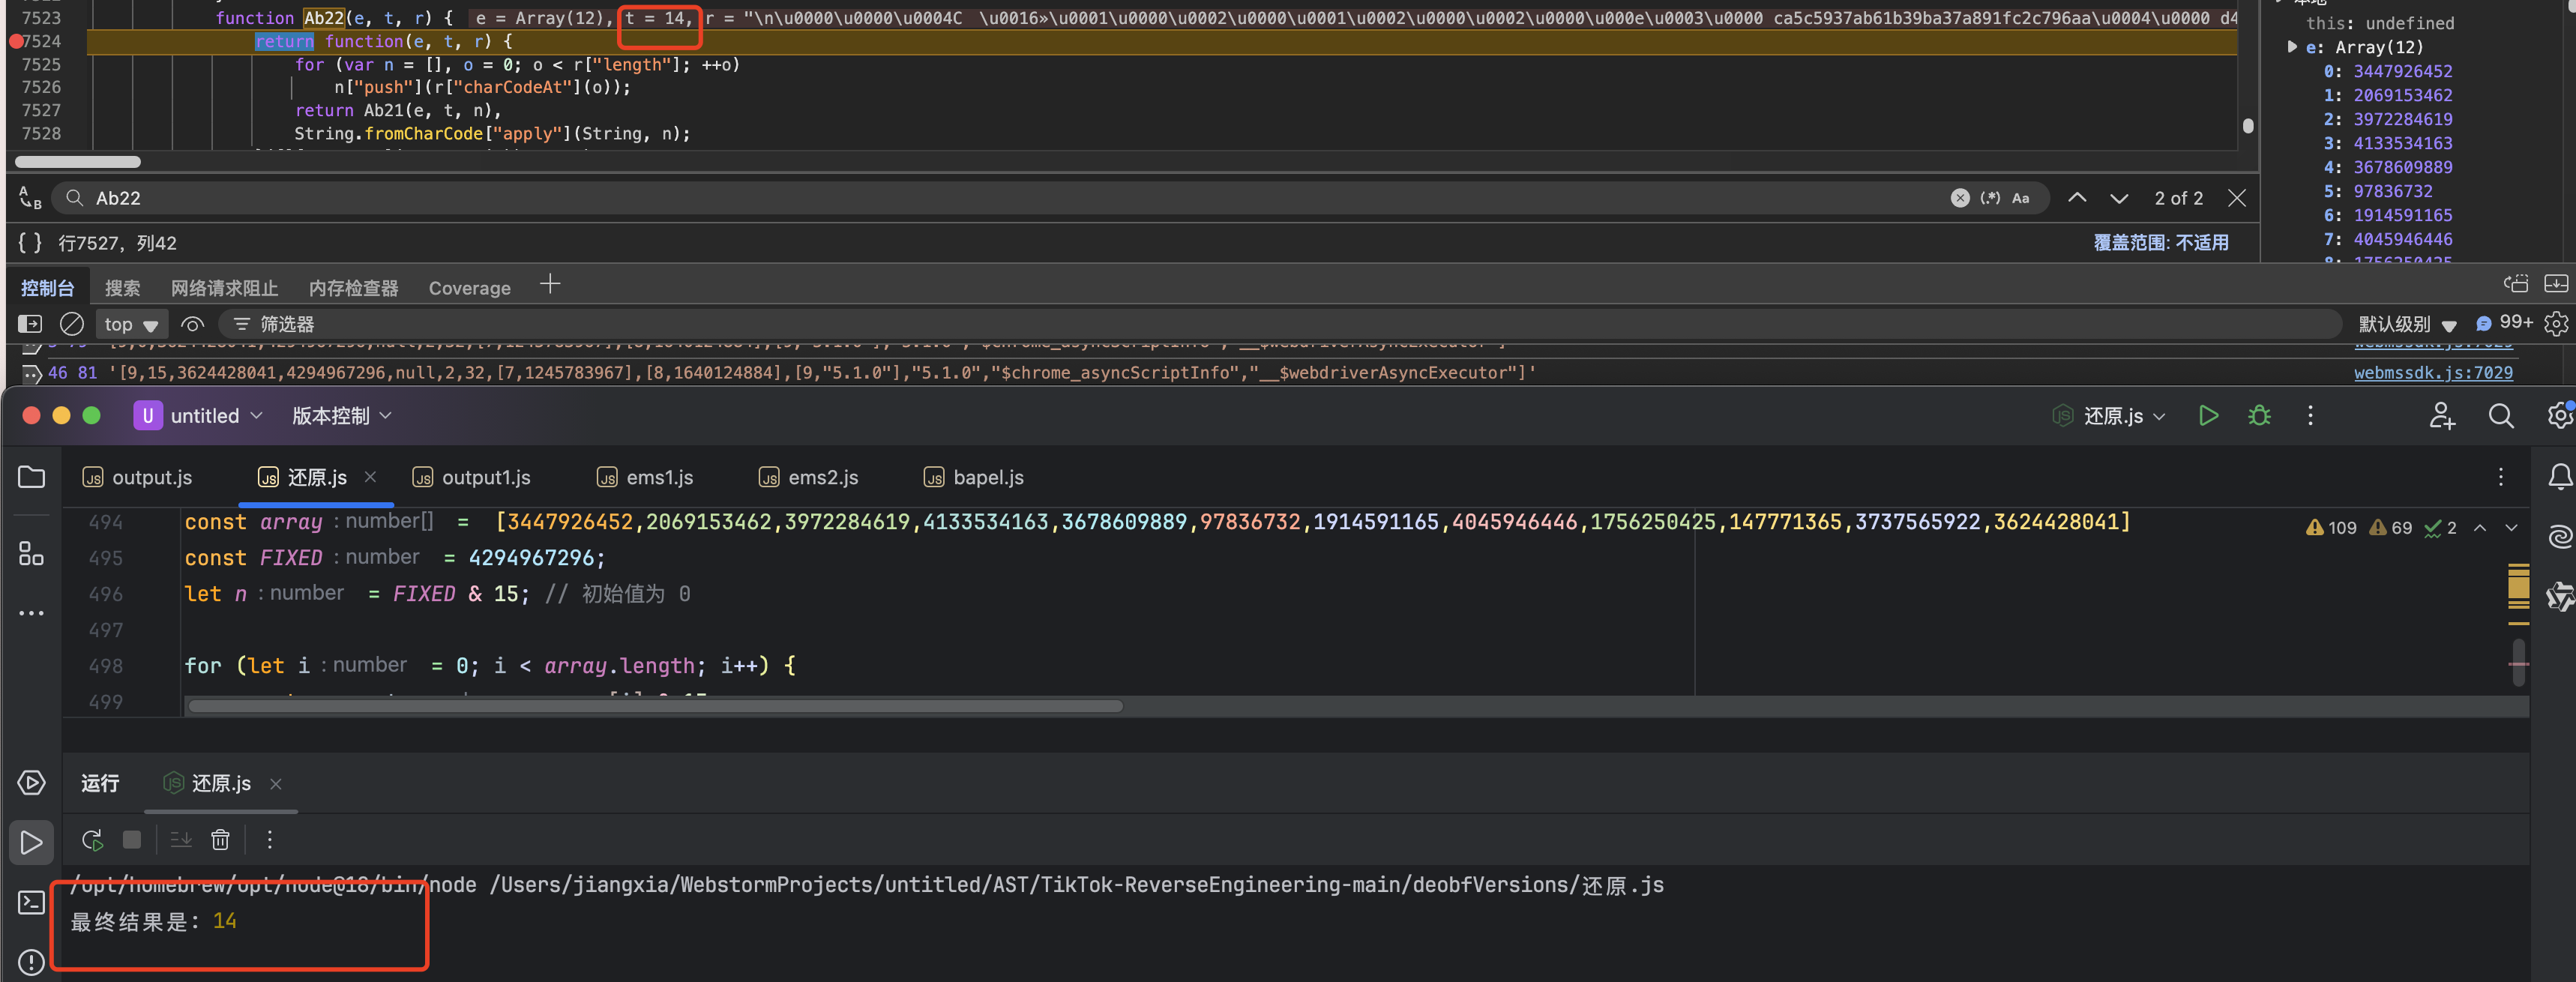
Task: Open the Run tool window button
Action: pyautogui.click(x=32, y=843)
